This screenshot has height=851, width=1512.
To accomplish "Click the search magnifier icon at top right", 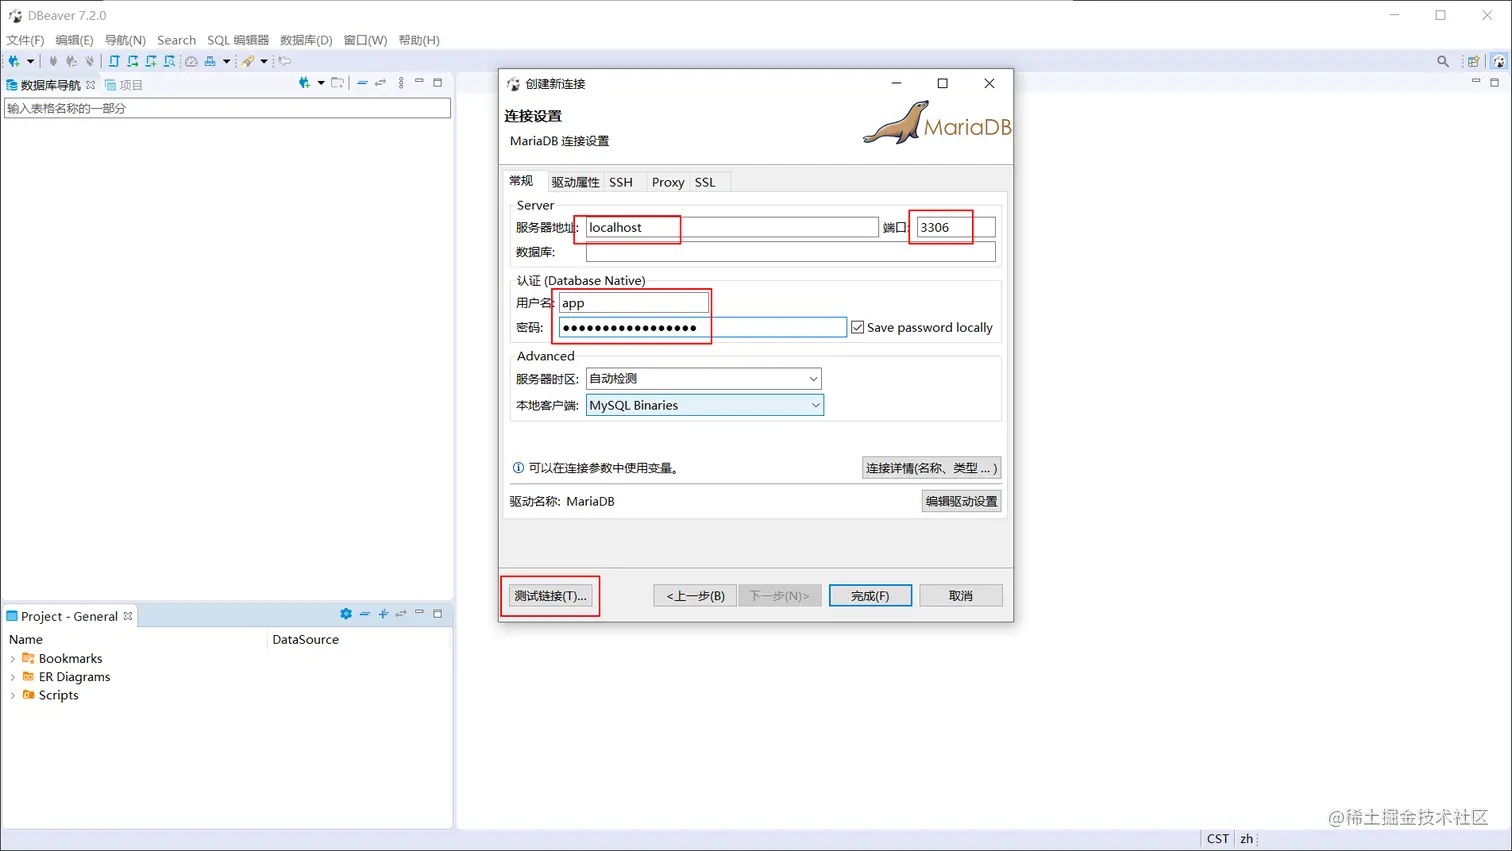I will (x=1443, y=61).
